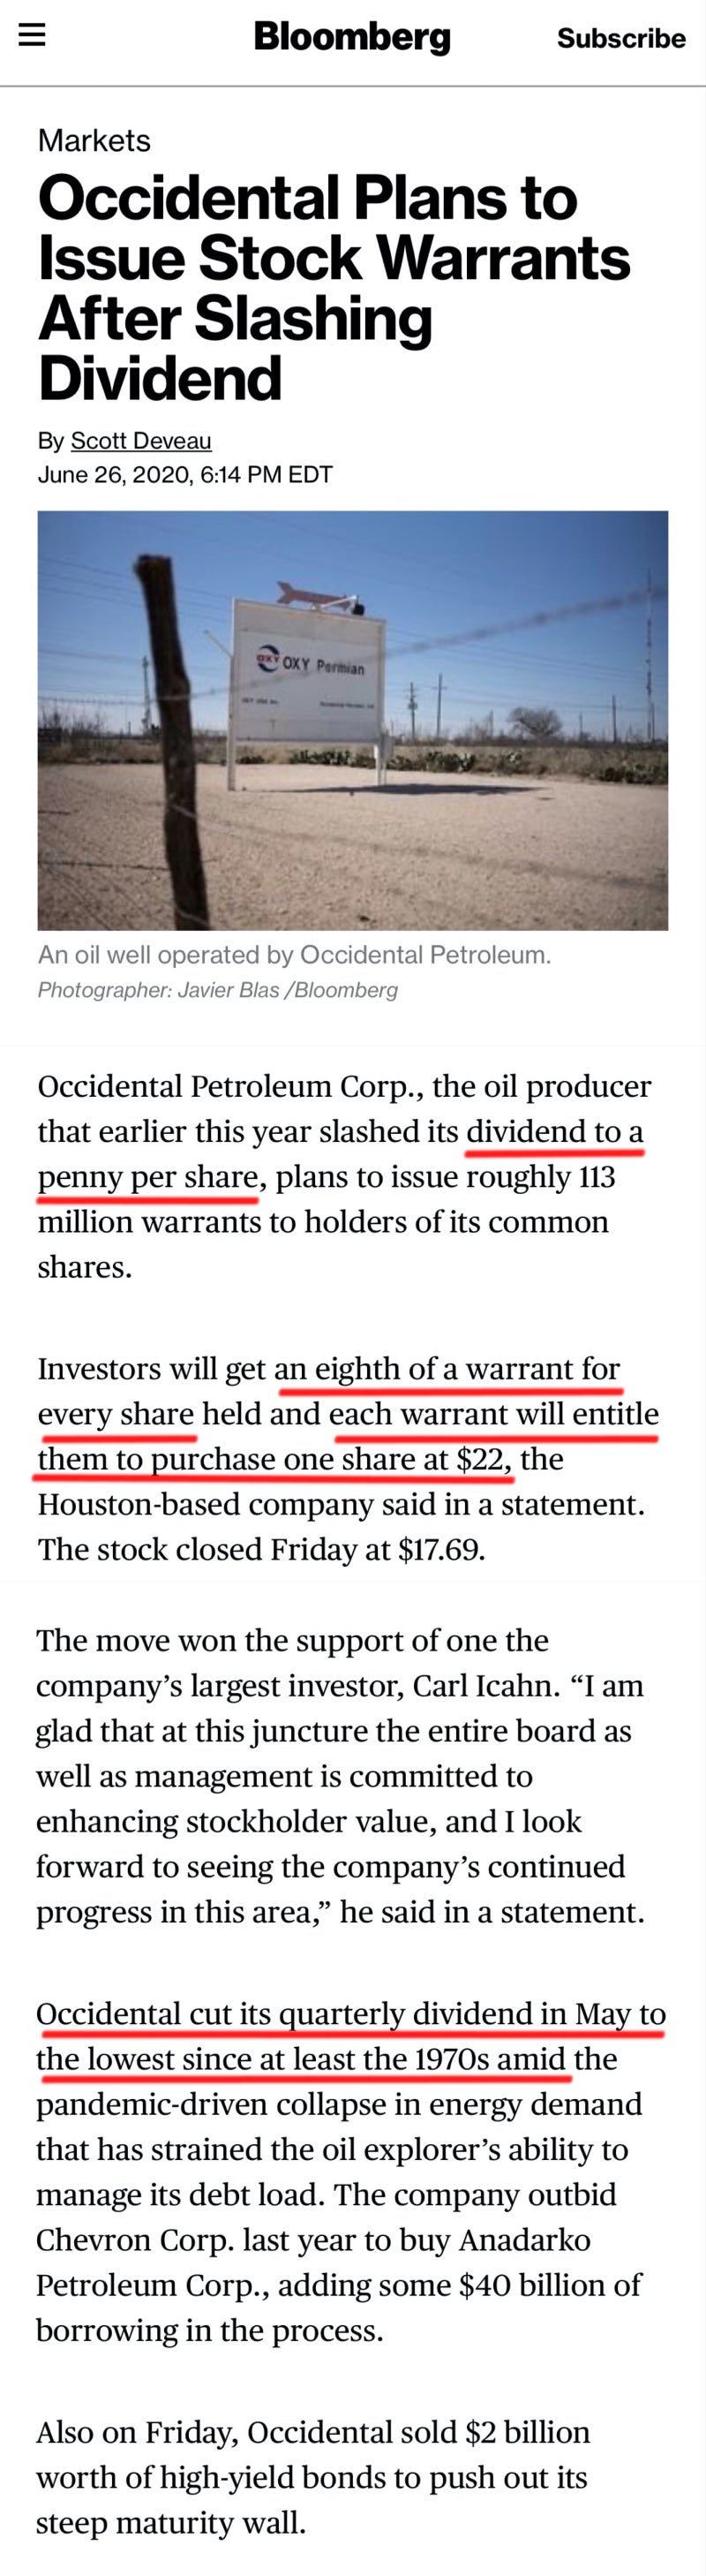The height and width of the screenshot is (2576, 706).
Task: Click the June 26, 2020 timestamp
Action: pos(185,474)
